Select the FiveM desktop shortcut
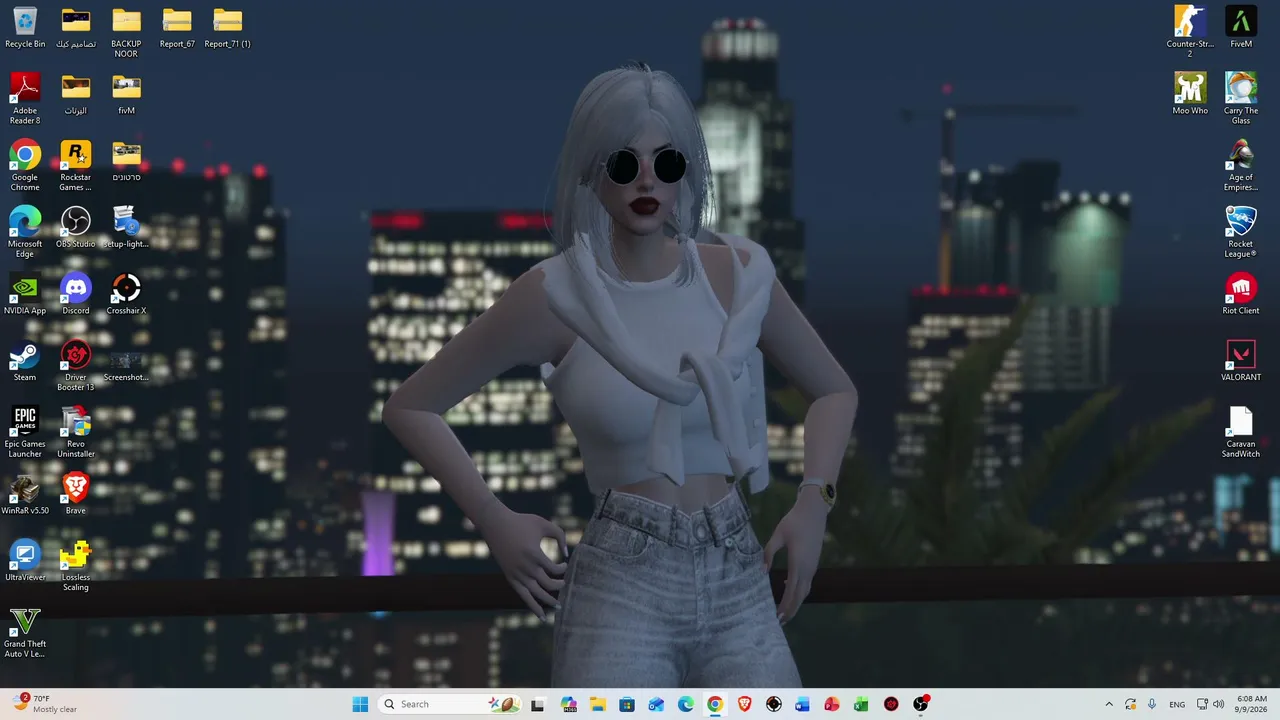 tap(1241, 28)
